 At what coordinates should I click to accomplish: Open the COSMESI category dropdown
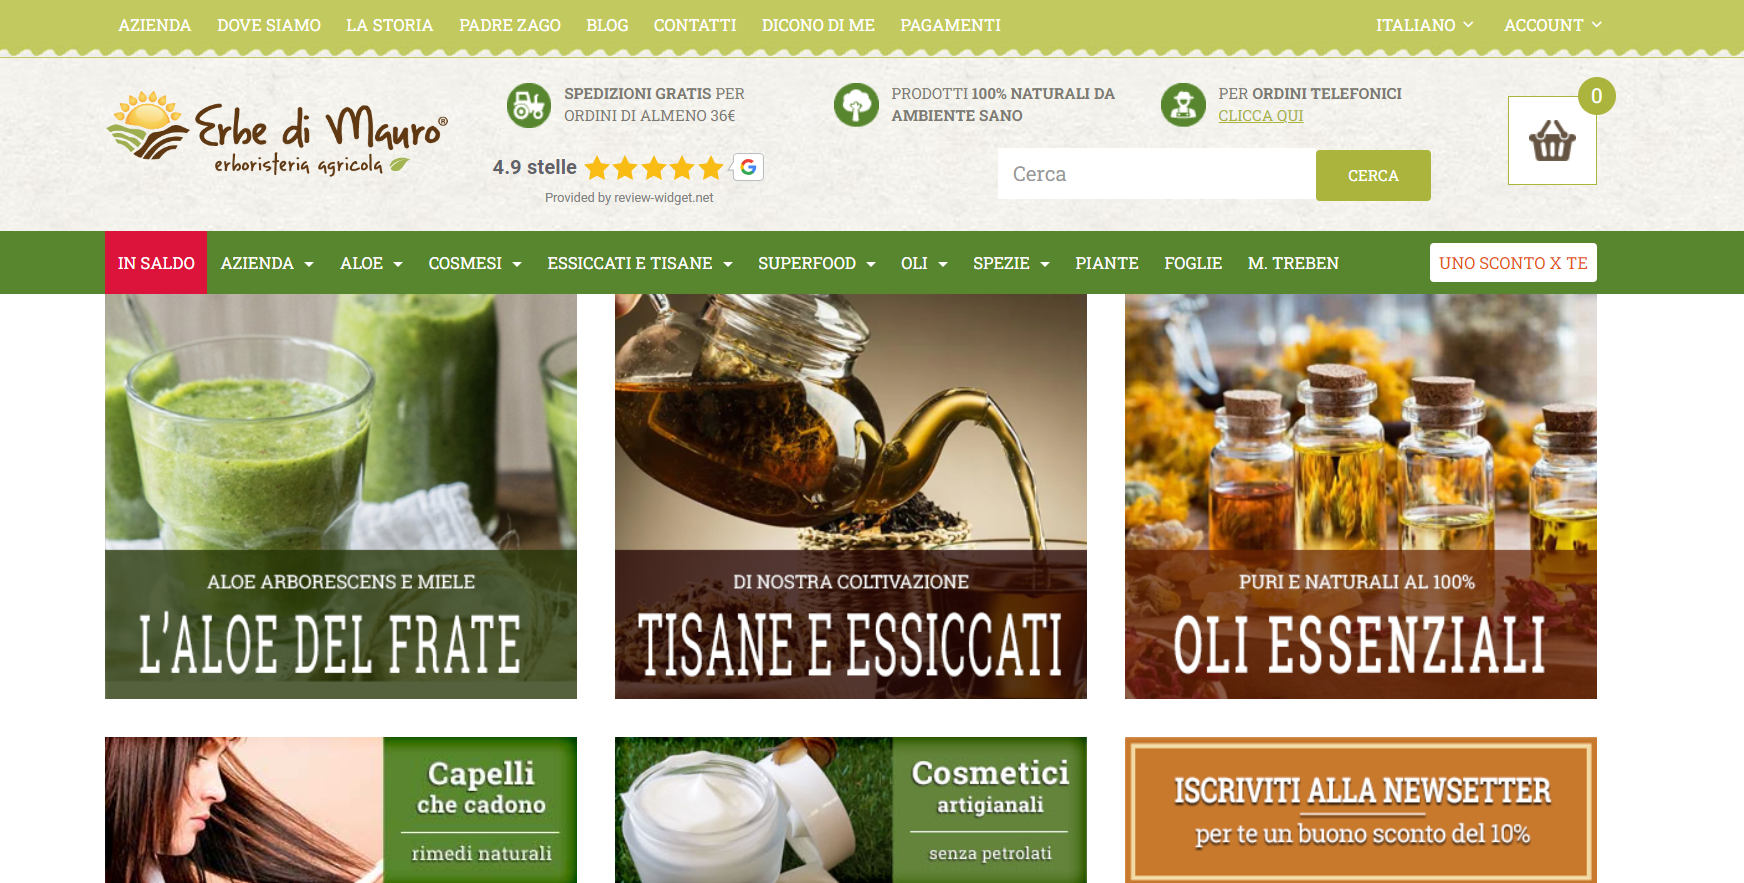click(x=475, y=263)
